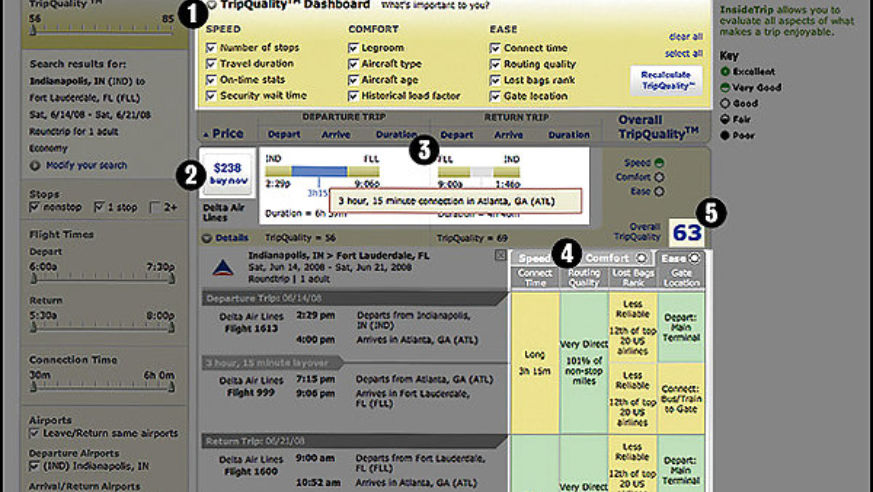Click the select all link
Viewport: 873px width, 492px height.
684,53
